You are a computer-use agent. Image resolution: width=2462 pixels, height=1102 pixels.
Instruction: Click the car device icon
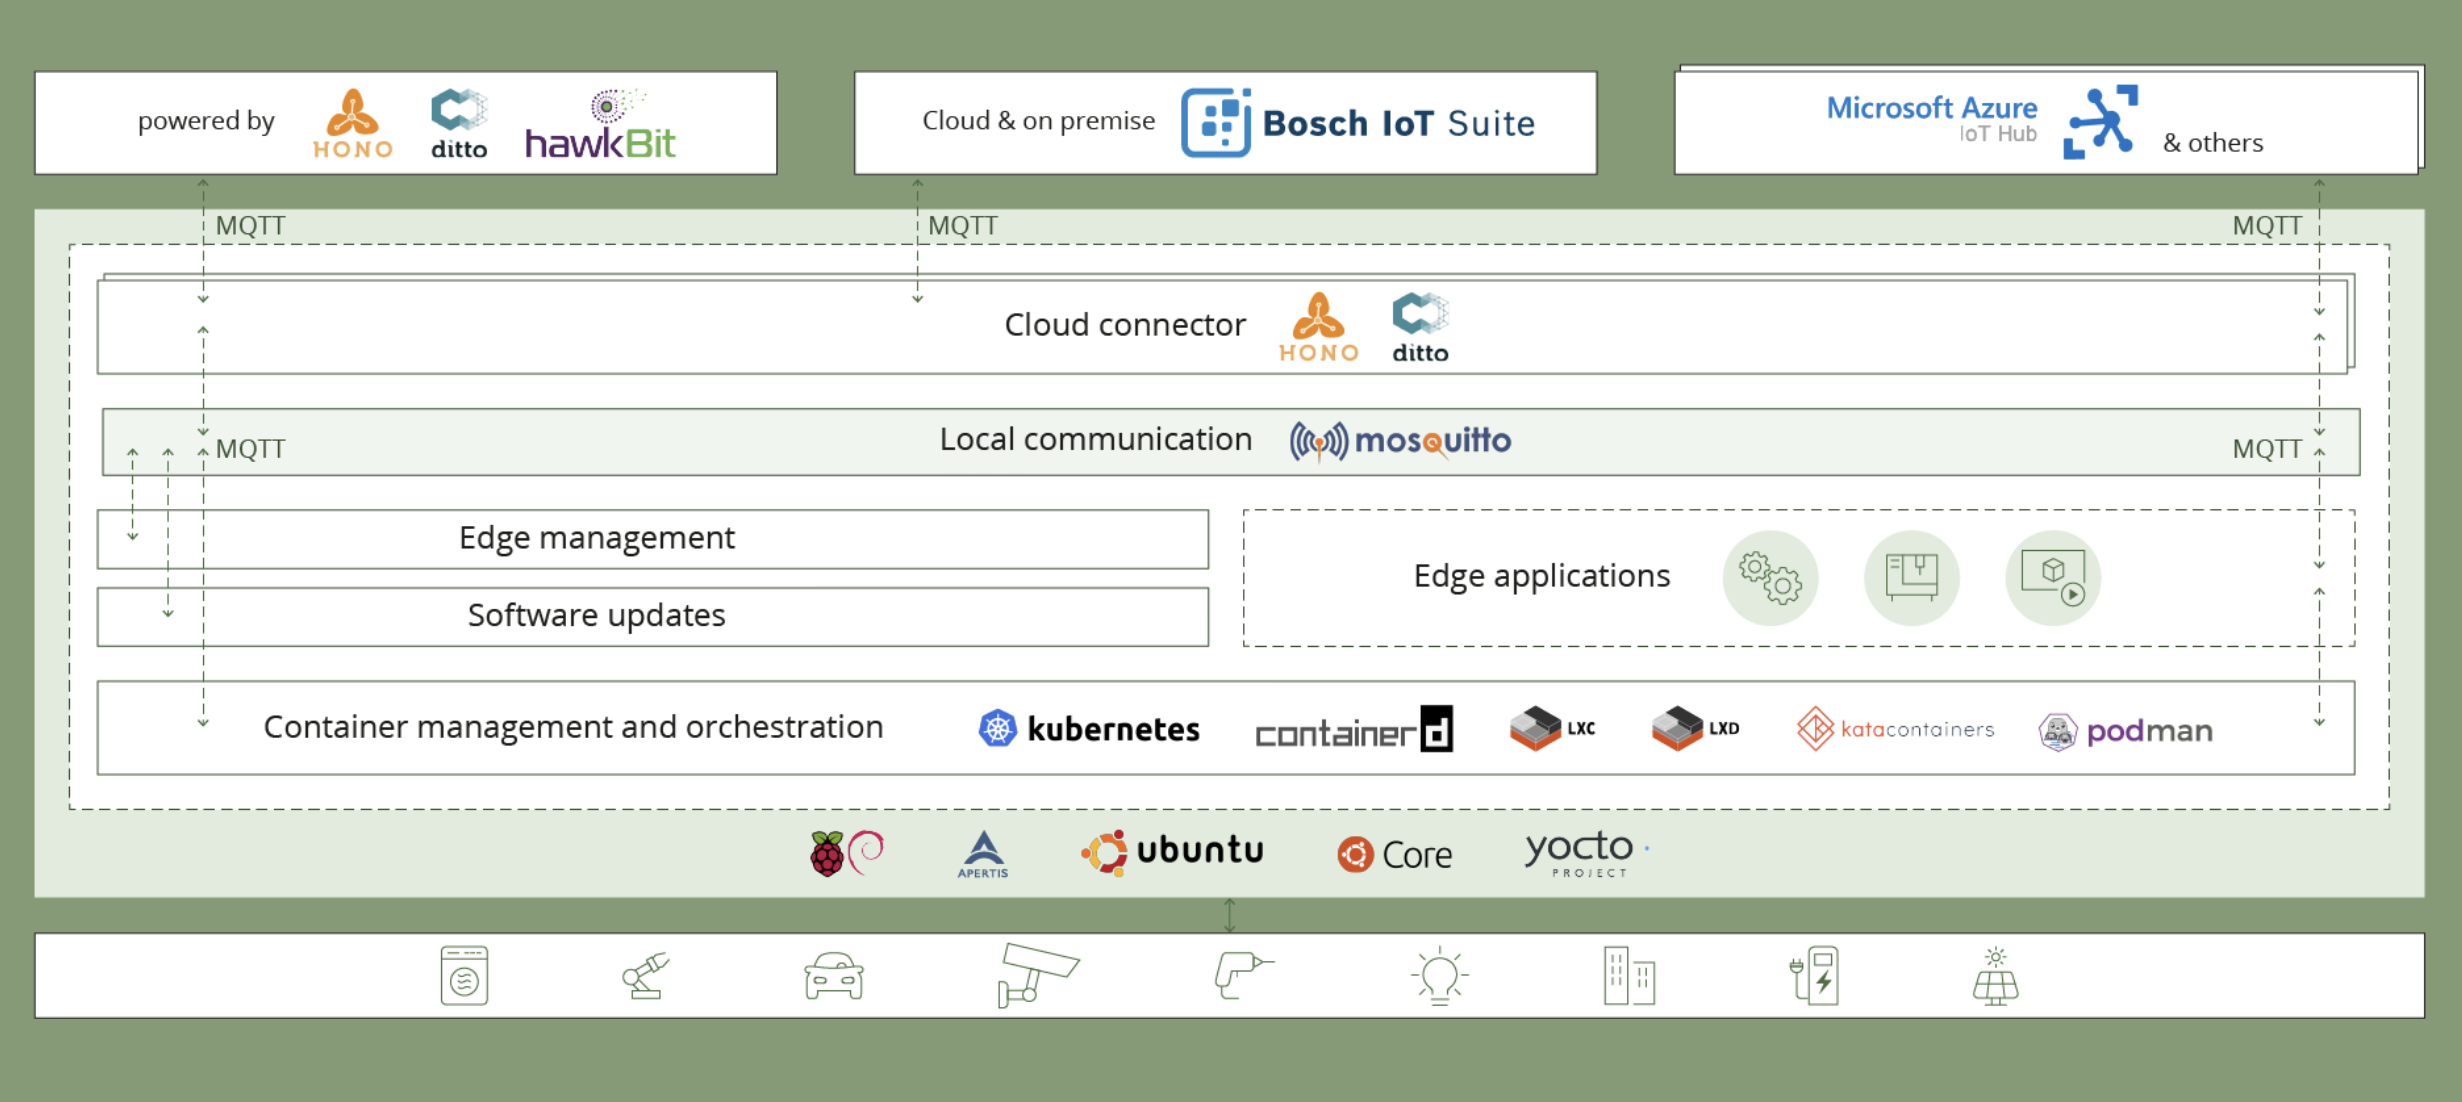click(x=834, y=976)
